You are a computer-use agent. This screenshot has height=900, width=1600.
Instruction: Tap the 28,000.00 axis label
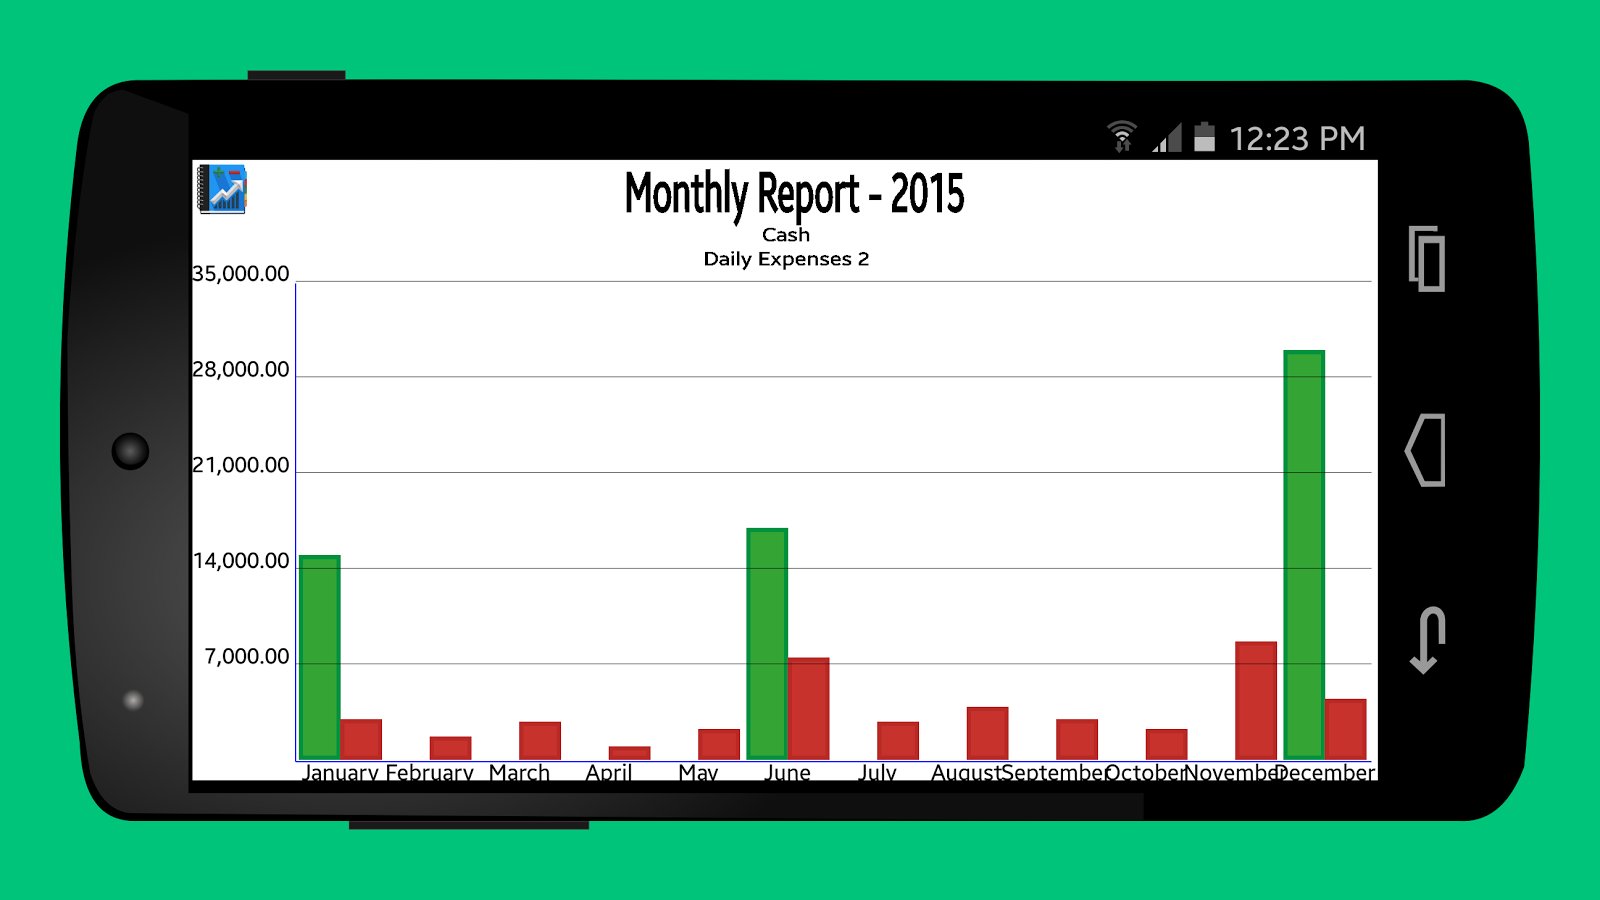tap(241, 370)
